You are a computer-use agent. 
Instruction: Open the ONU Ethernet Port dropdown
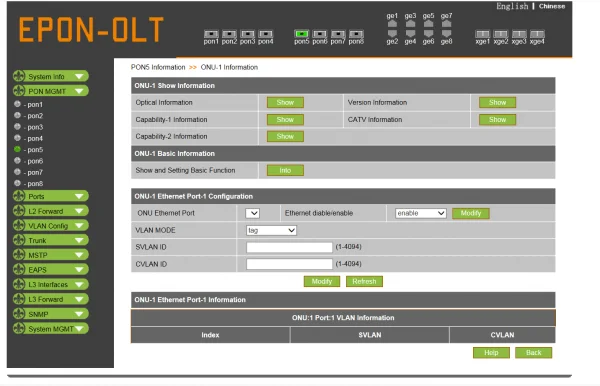[x=253, y=213]
